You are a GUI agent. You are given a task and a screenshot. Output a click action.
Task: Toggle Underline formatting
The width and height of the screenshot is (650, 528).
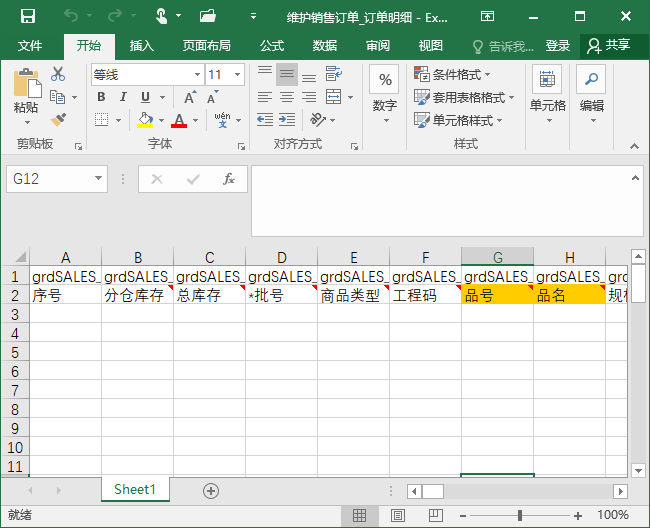point(145,97)
